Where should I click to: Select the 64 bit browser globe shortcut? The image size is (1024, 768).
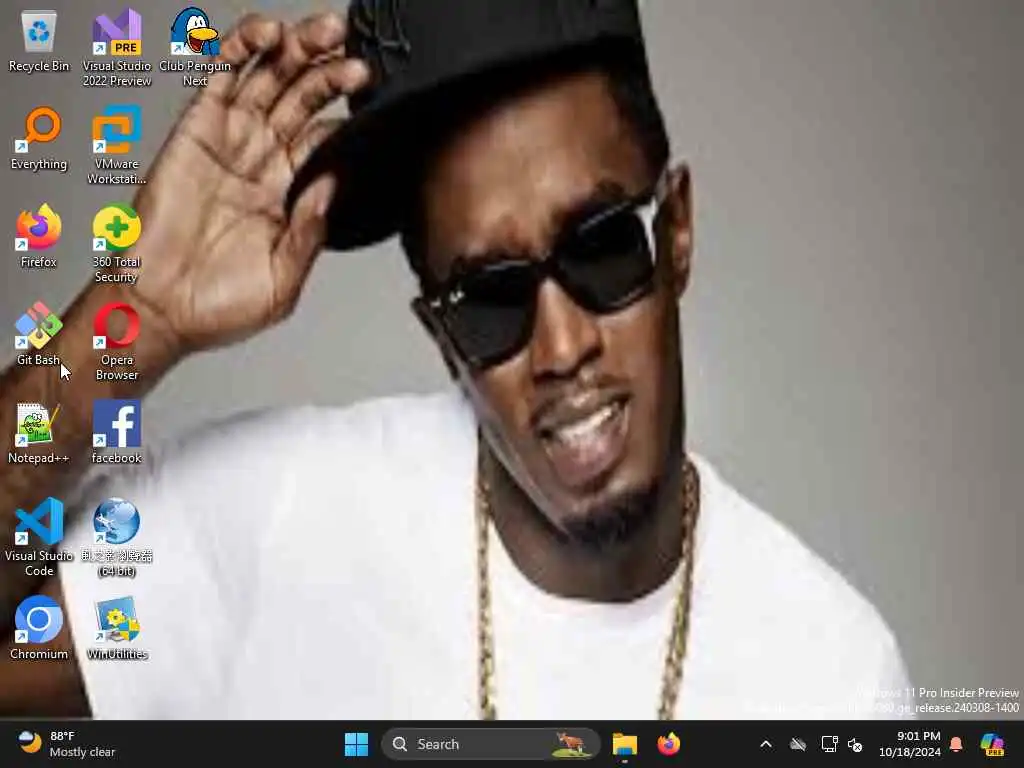point(117,537)
